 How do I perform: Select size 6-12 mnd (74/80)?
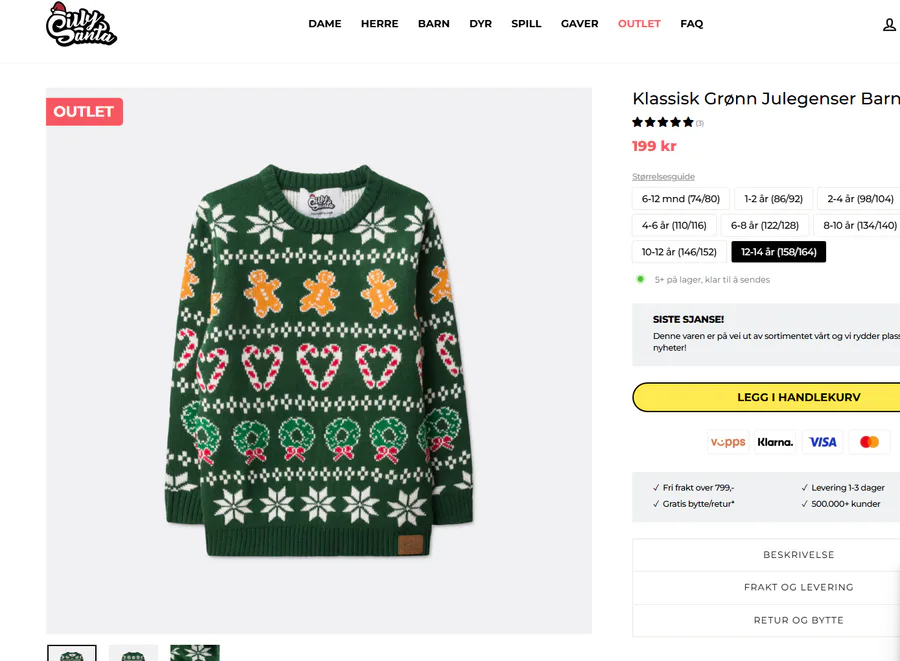click(680, 199)
